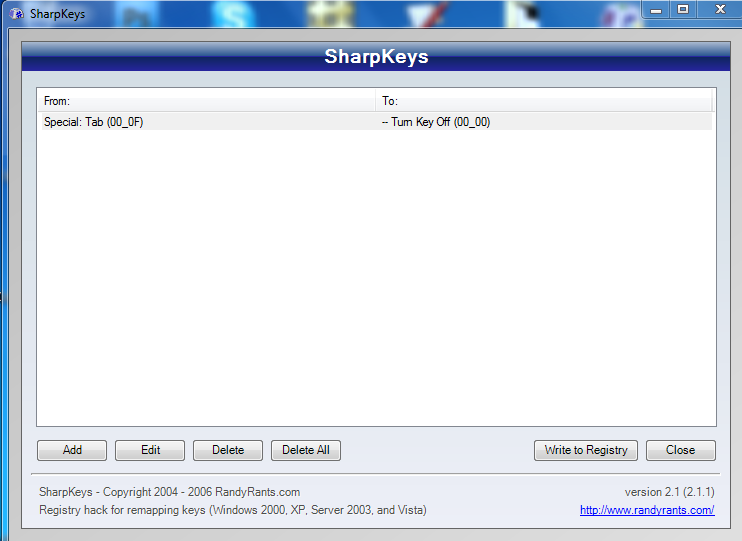Minimize the SharpKeys window

[657, 9]
